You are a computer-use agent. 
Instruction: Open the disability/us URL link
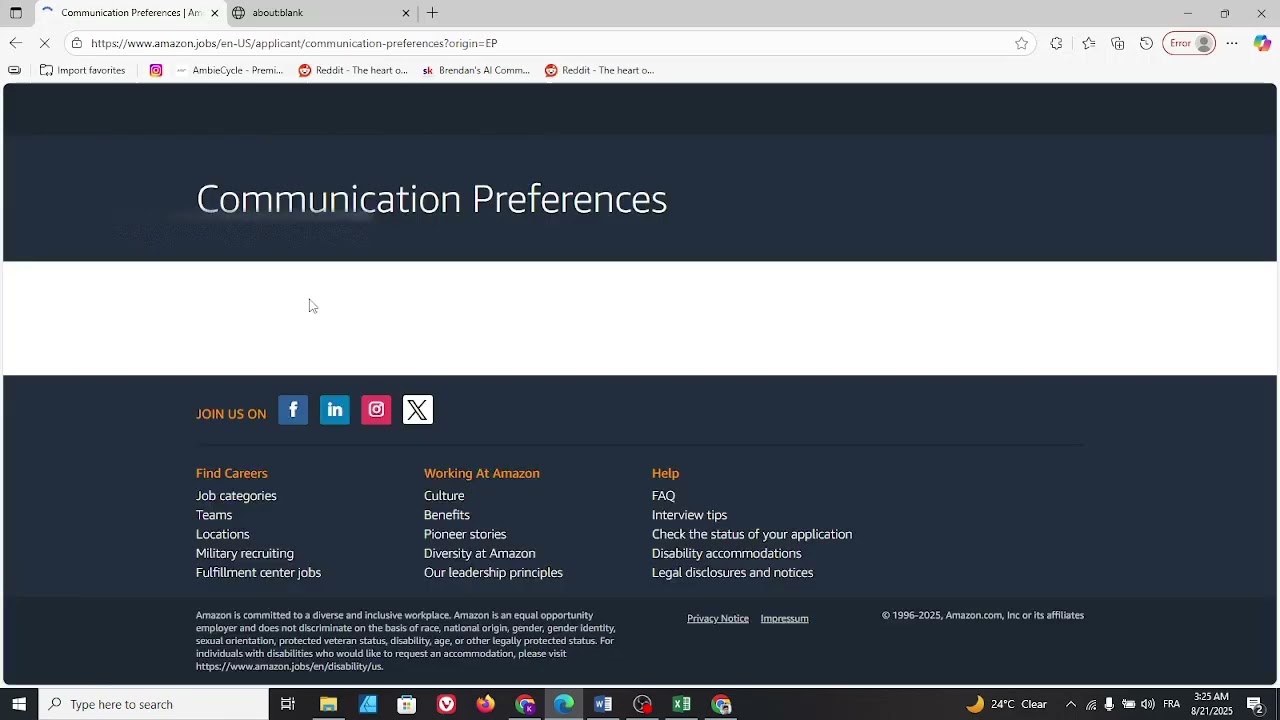click(x=289, y=667)
